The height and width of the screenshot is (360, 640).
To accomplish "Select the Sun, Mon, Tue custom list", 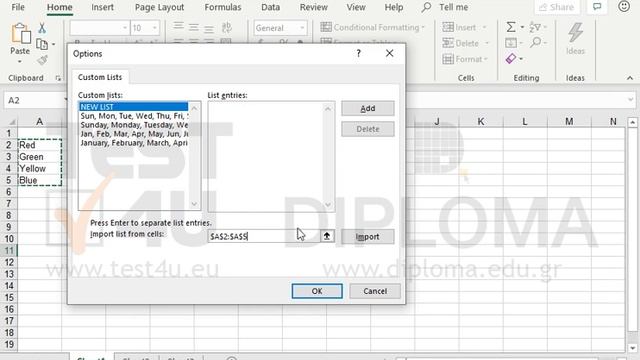I will click(x=134, y=116).
